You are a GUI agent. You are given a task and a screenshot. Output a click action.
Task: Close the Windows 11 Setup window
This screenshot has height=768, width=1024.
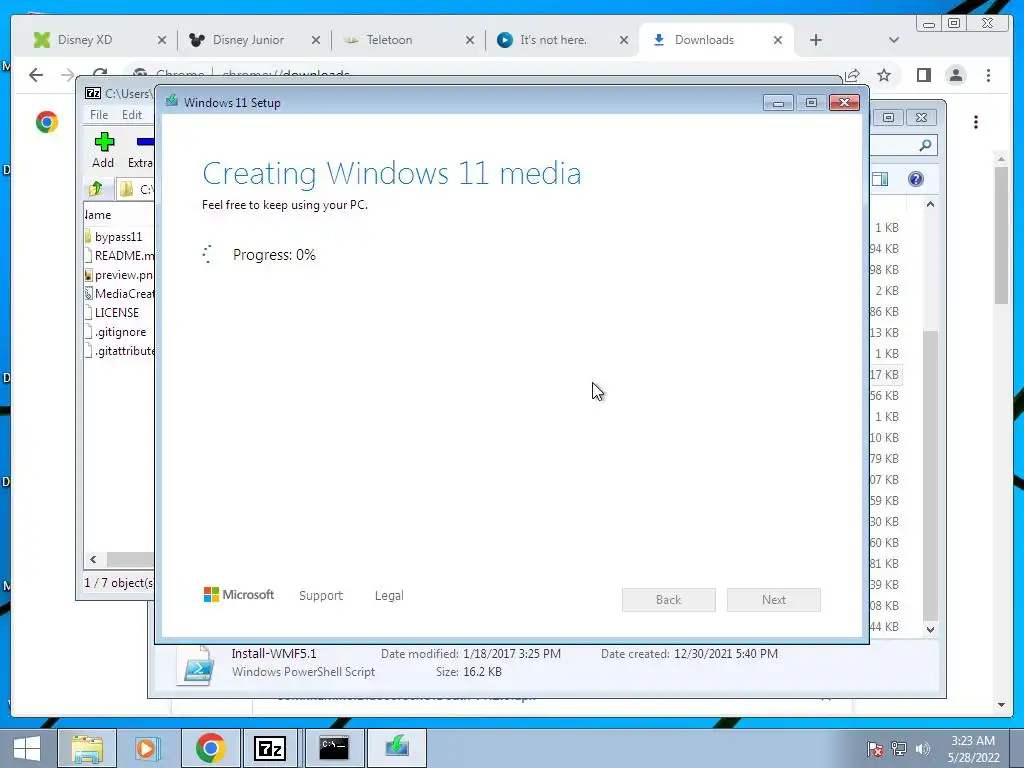click(x=844, y=103)
